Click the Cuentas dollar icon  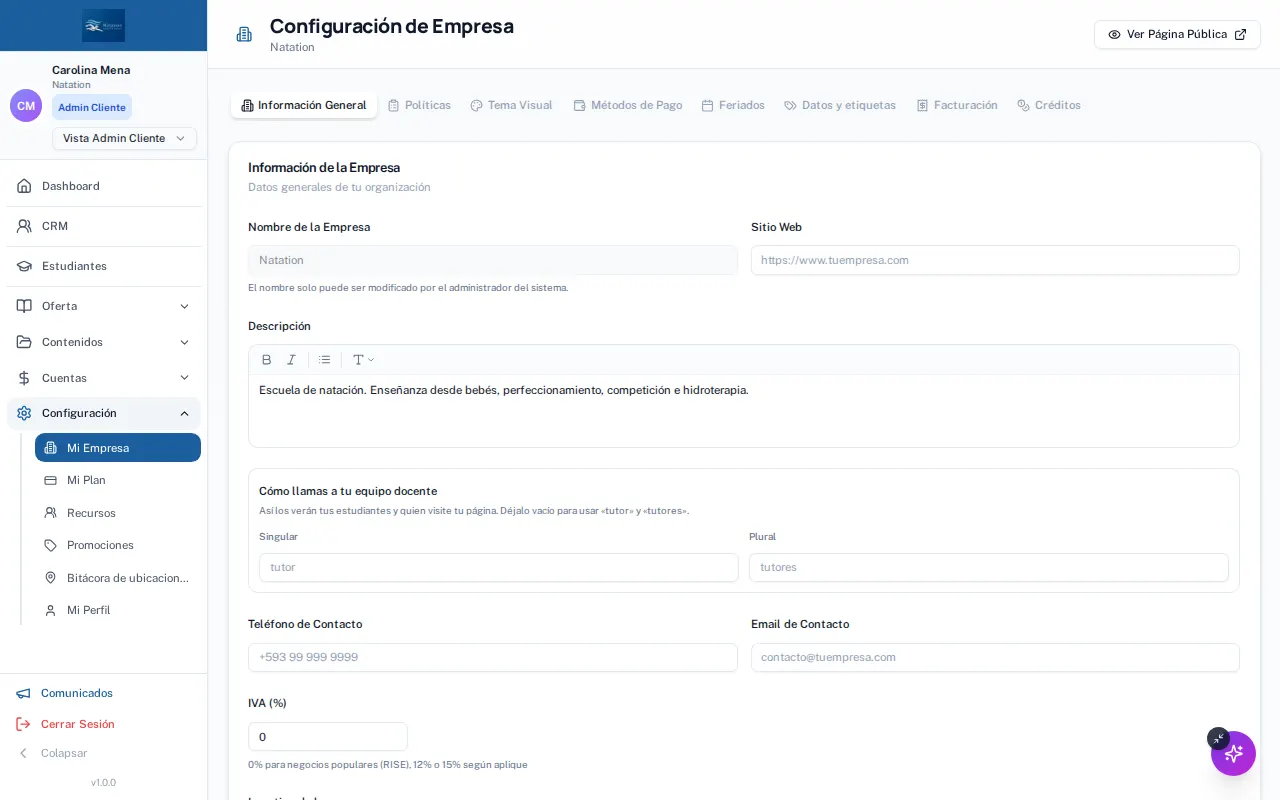click(x=24, y=378)
